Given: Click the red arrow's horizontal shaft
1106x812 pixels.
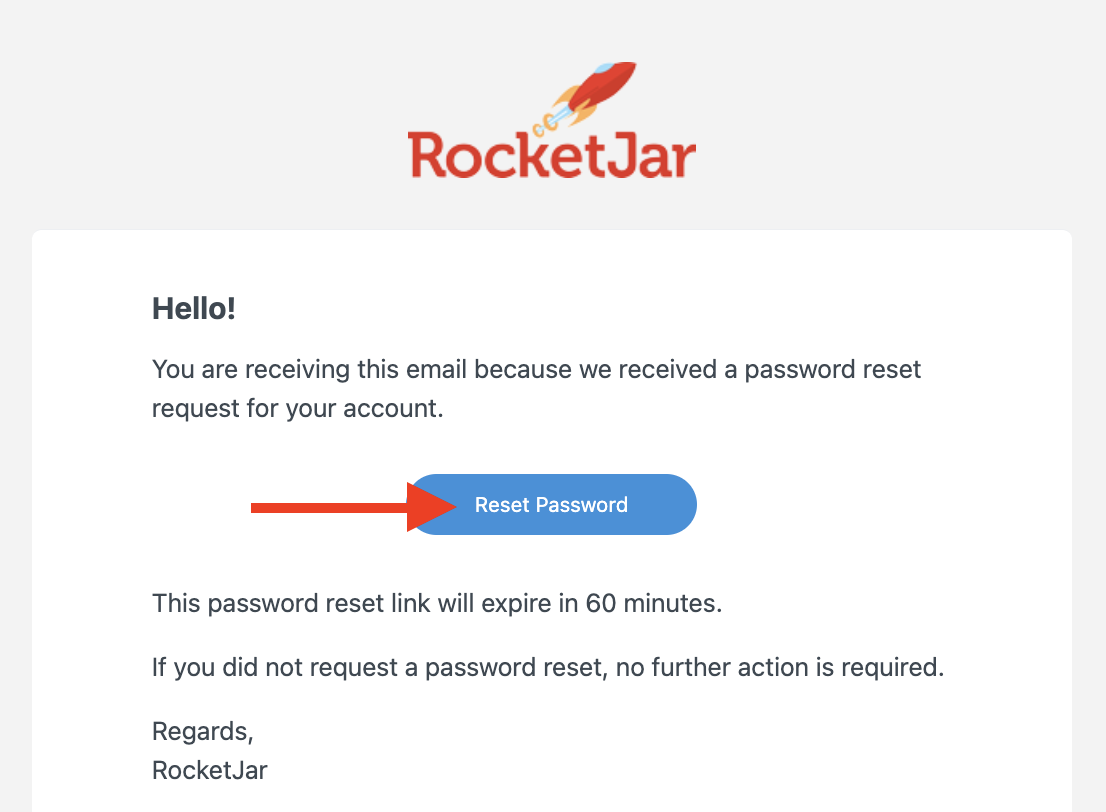Looking at the screenshot, I should [329, 508].
